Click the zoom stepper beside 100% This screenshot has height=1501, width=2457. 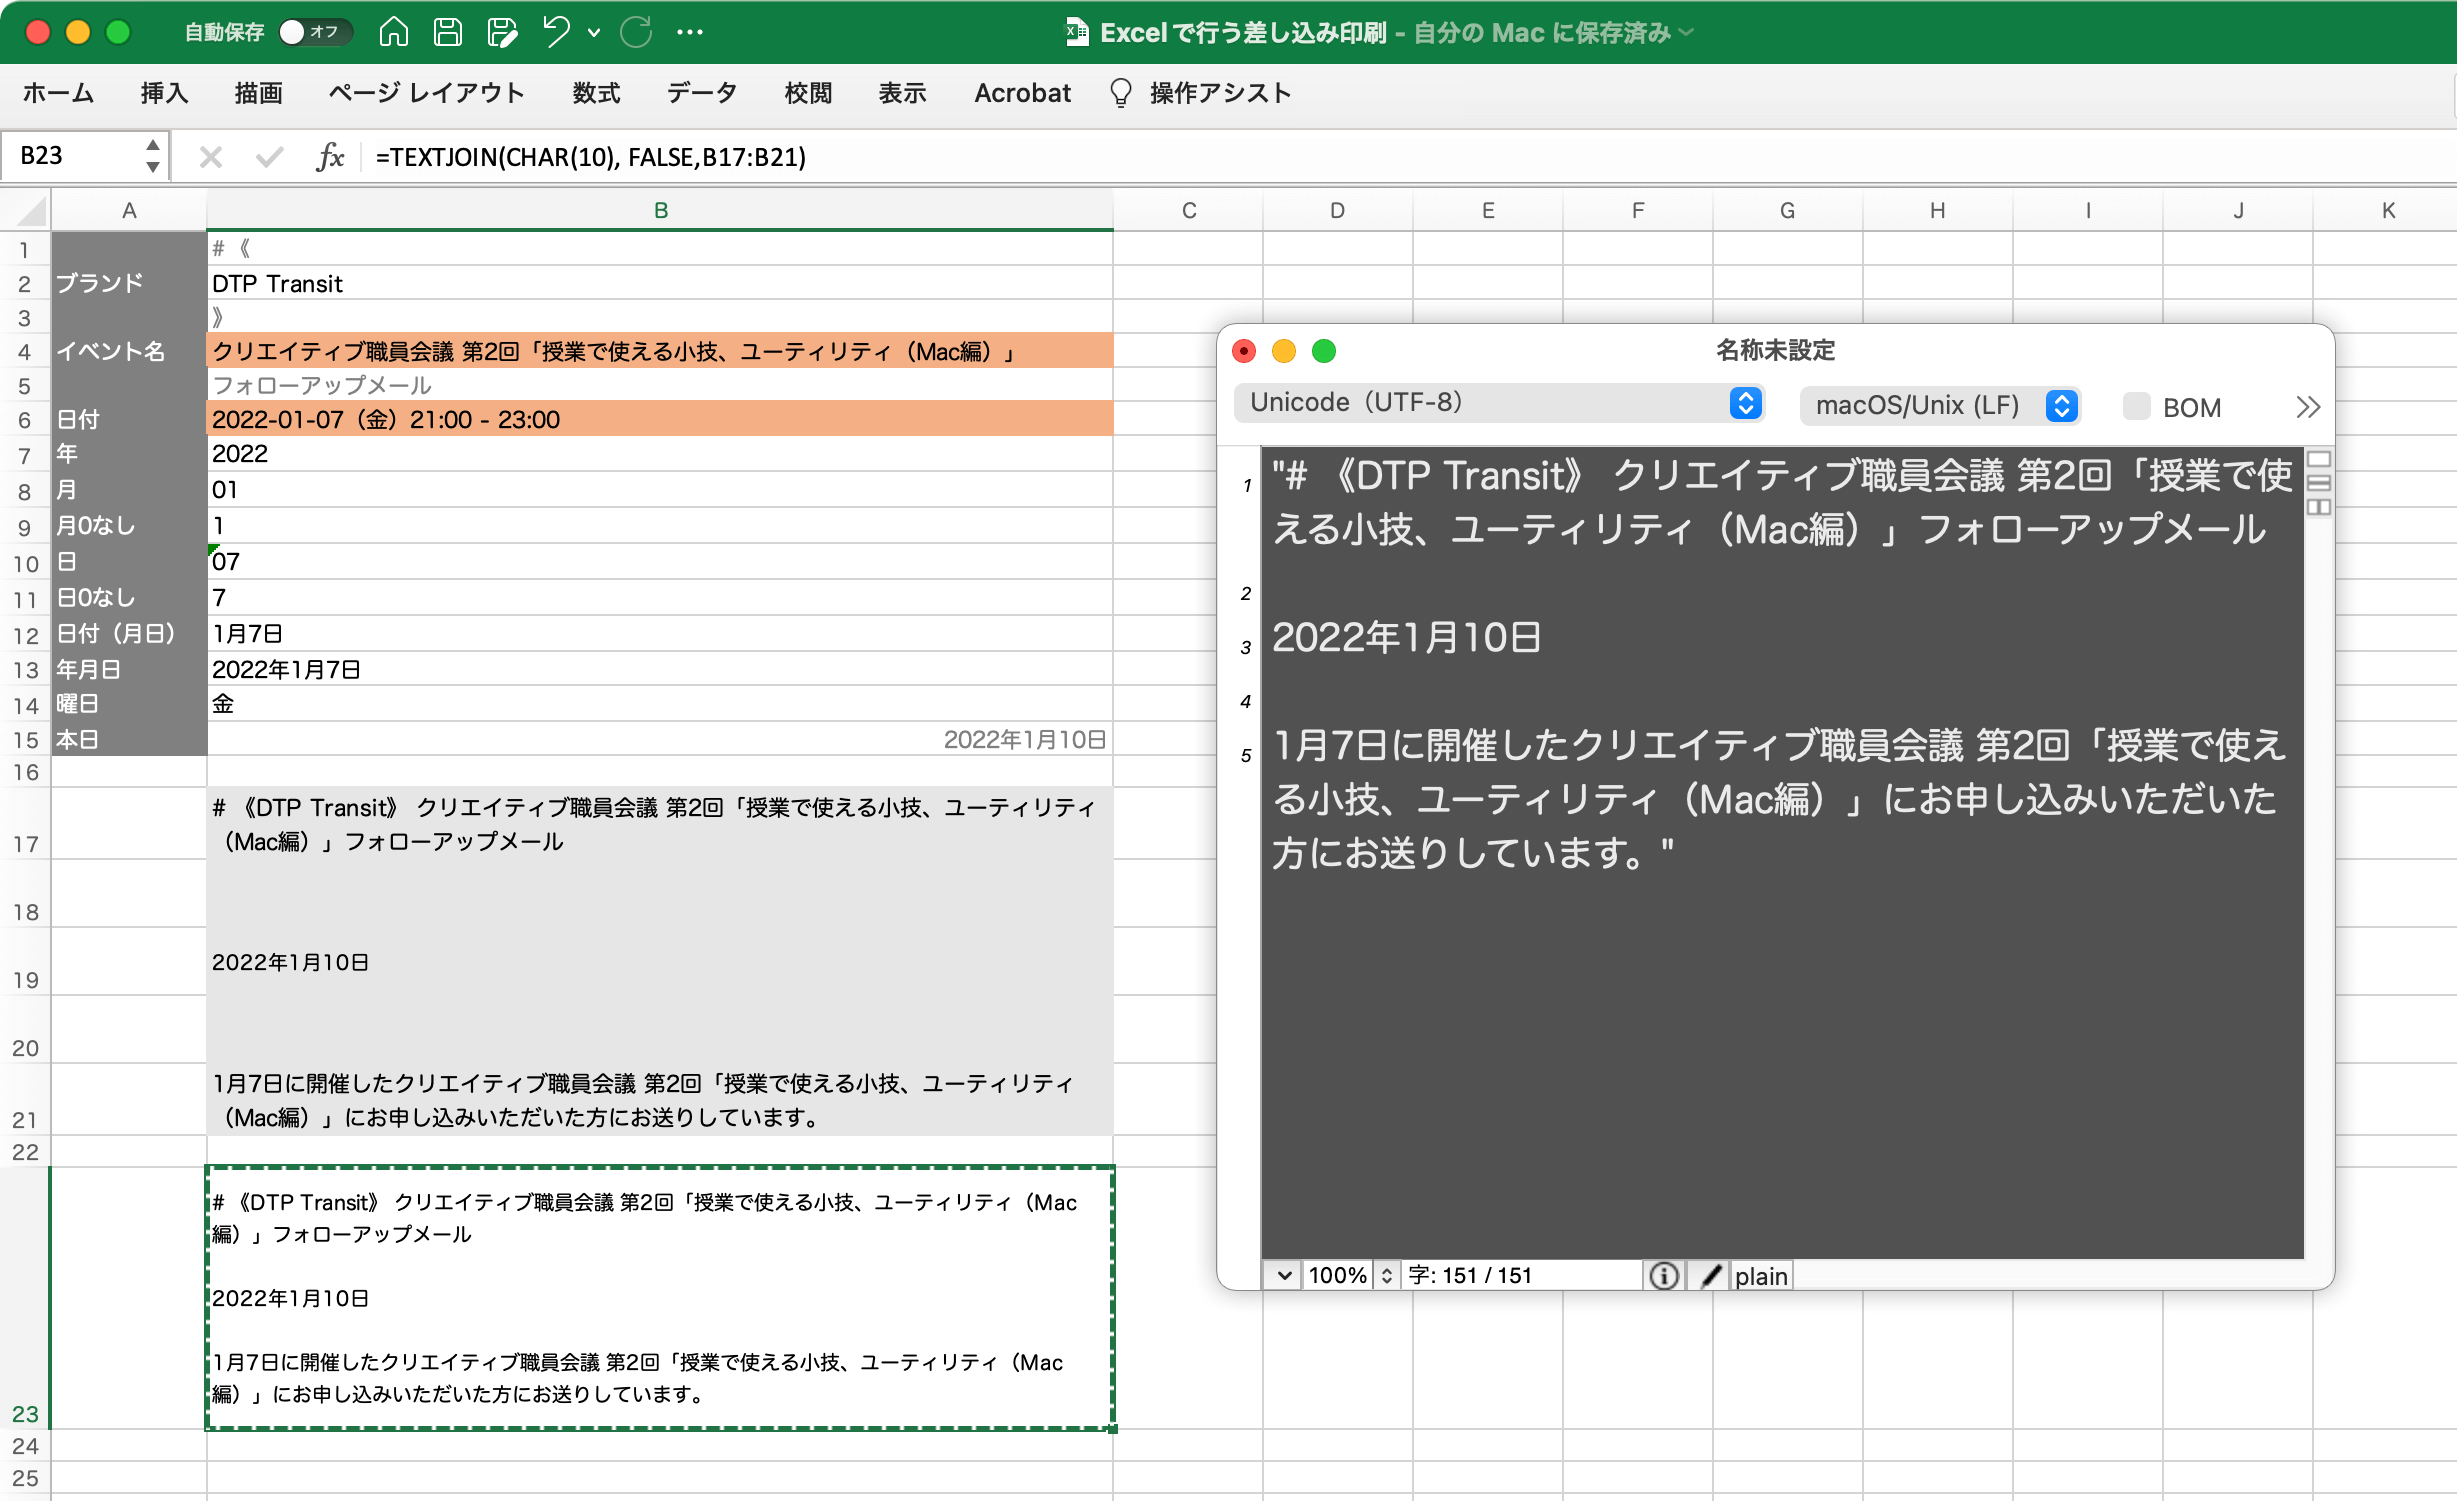pyautogui.click(x=1386, y=1275)
